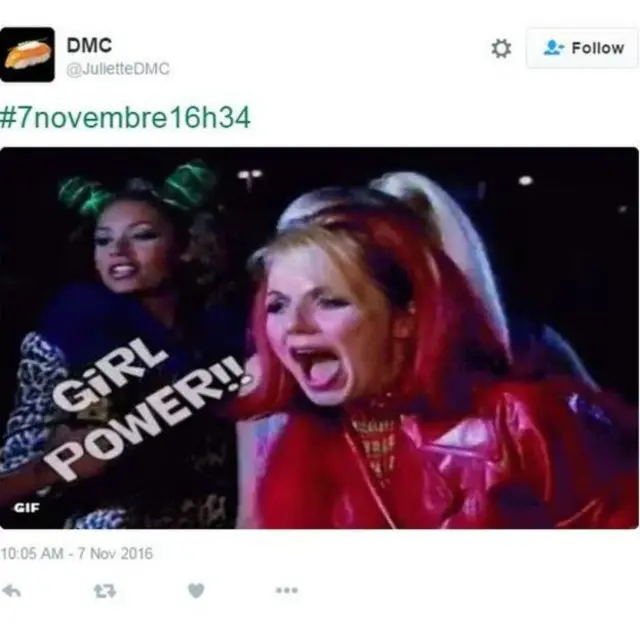Like the tweet with heart icon
This screenshot has height=640, width=640.
tap(196, 591)
